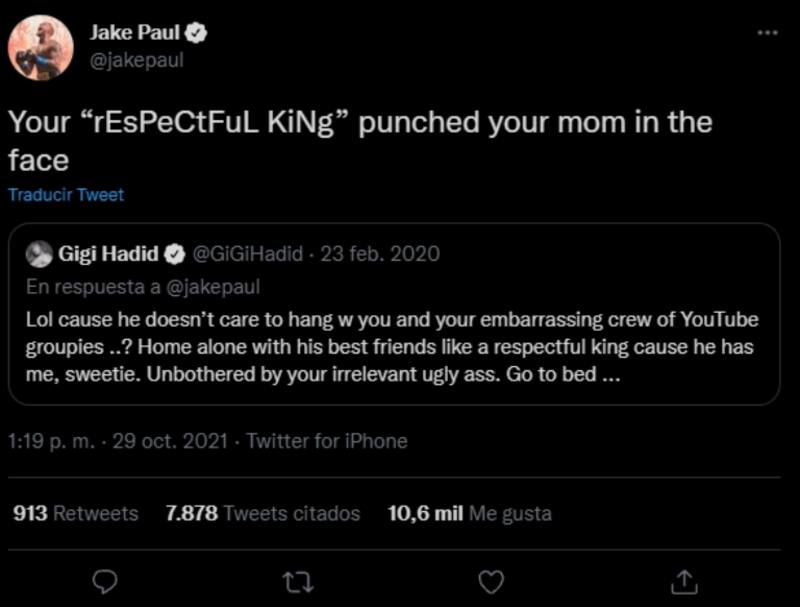Click the reply speech bubble icon
The height and width of the screenshot is (607, 800).
(x=104, y=580)
